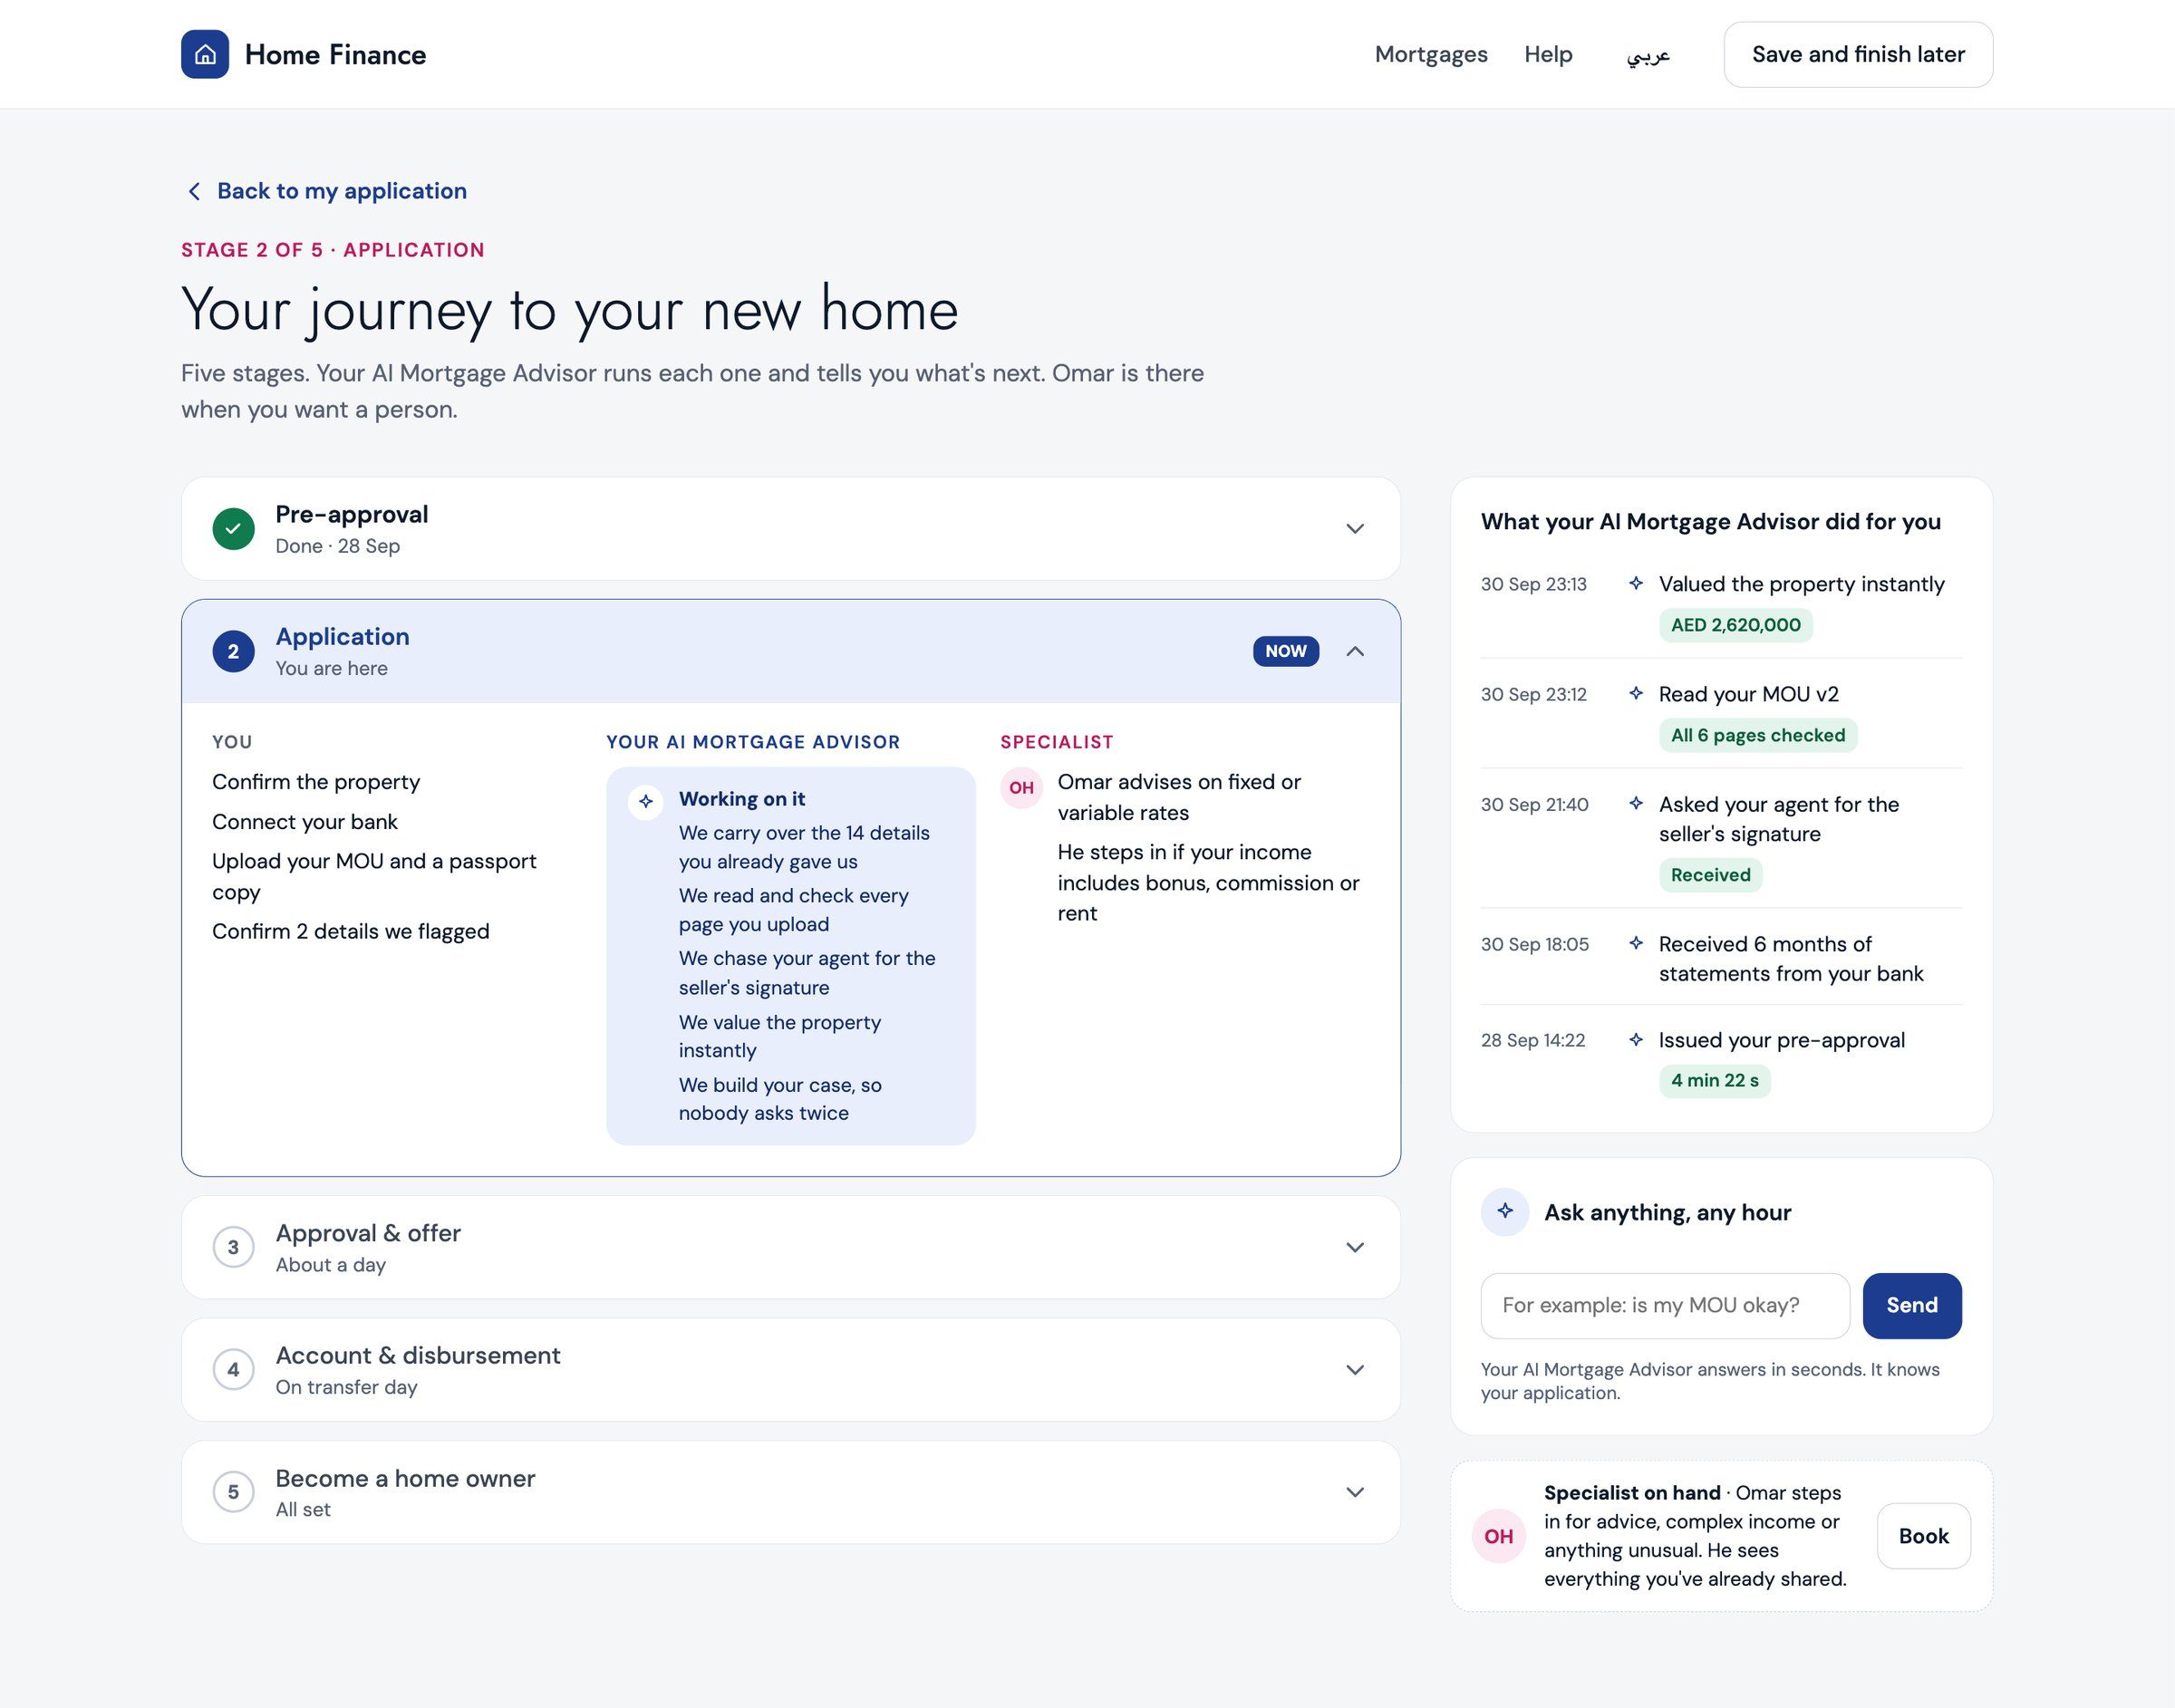This screenshot has height=1708, width=2175.
Task: Click the number 4 Account & disbursement badge
Action: [x=233, y=1370]
